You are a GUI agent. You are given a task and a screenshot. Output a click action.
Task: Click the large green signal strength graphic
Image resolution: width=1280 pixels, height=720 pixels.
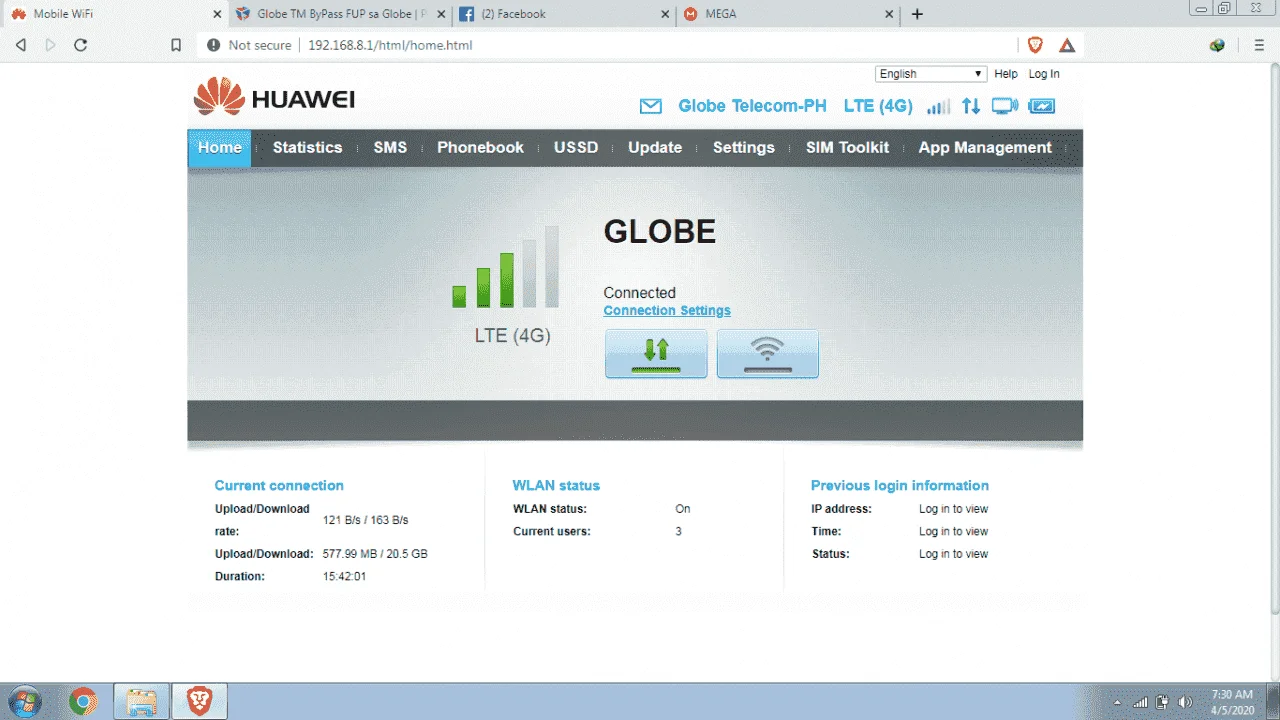click(506, 267)
